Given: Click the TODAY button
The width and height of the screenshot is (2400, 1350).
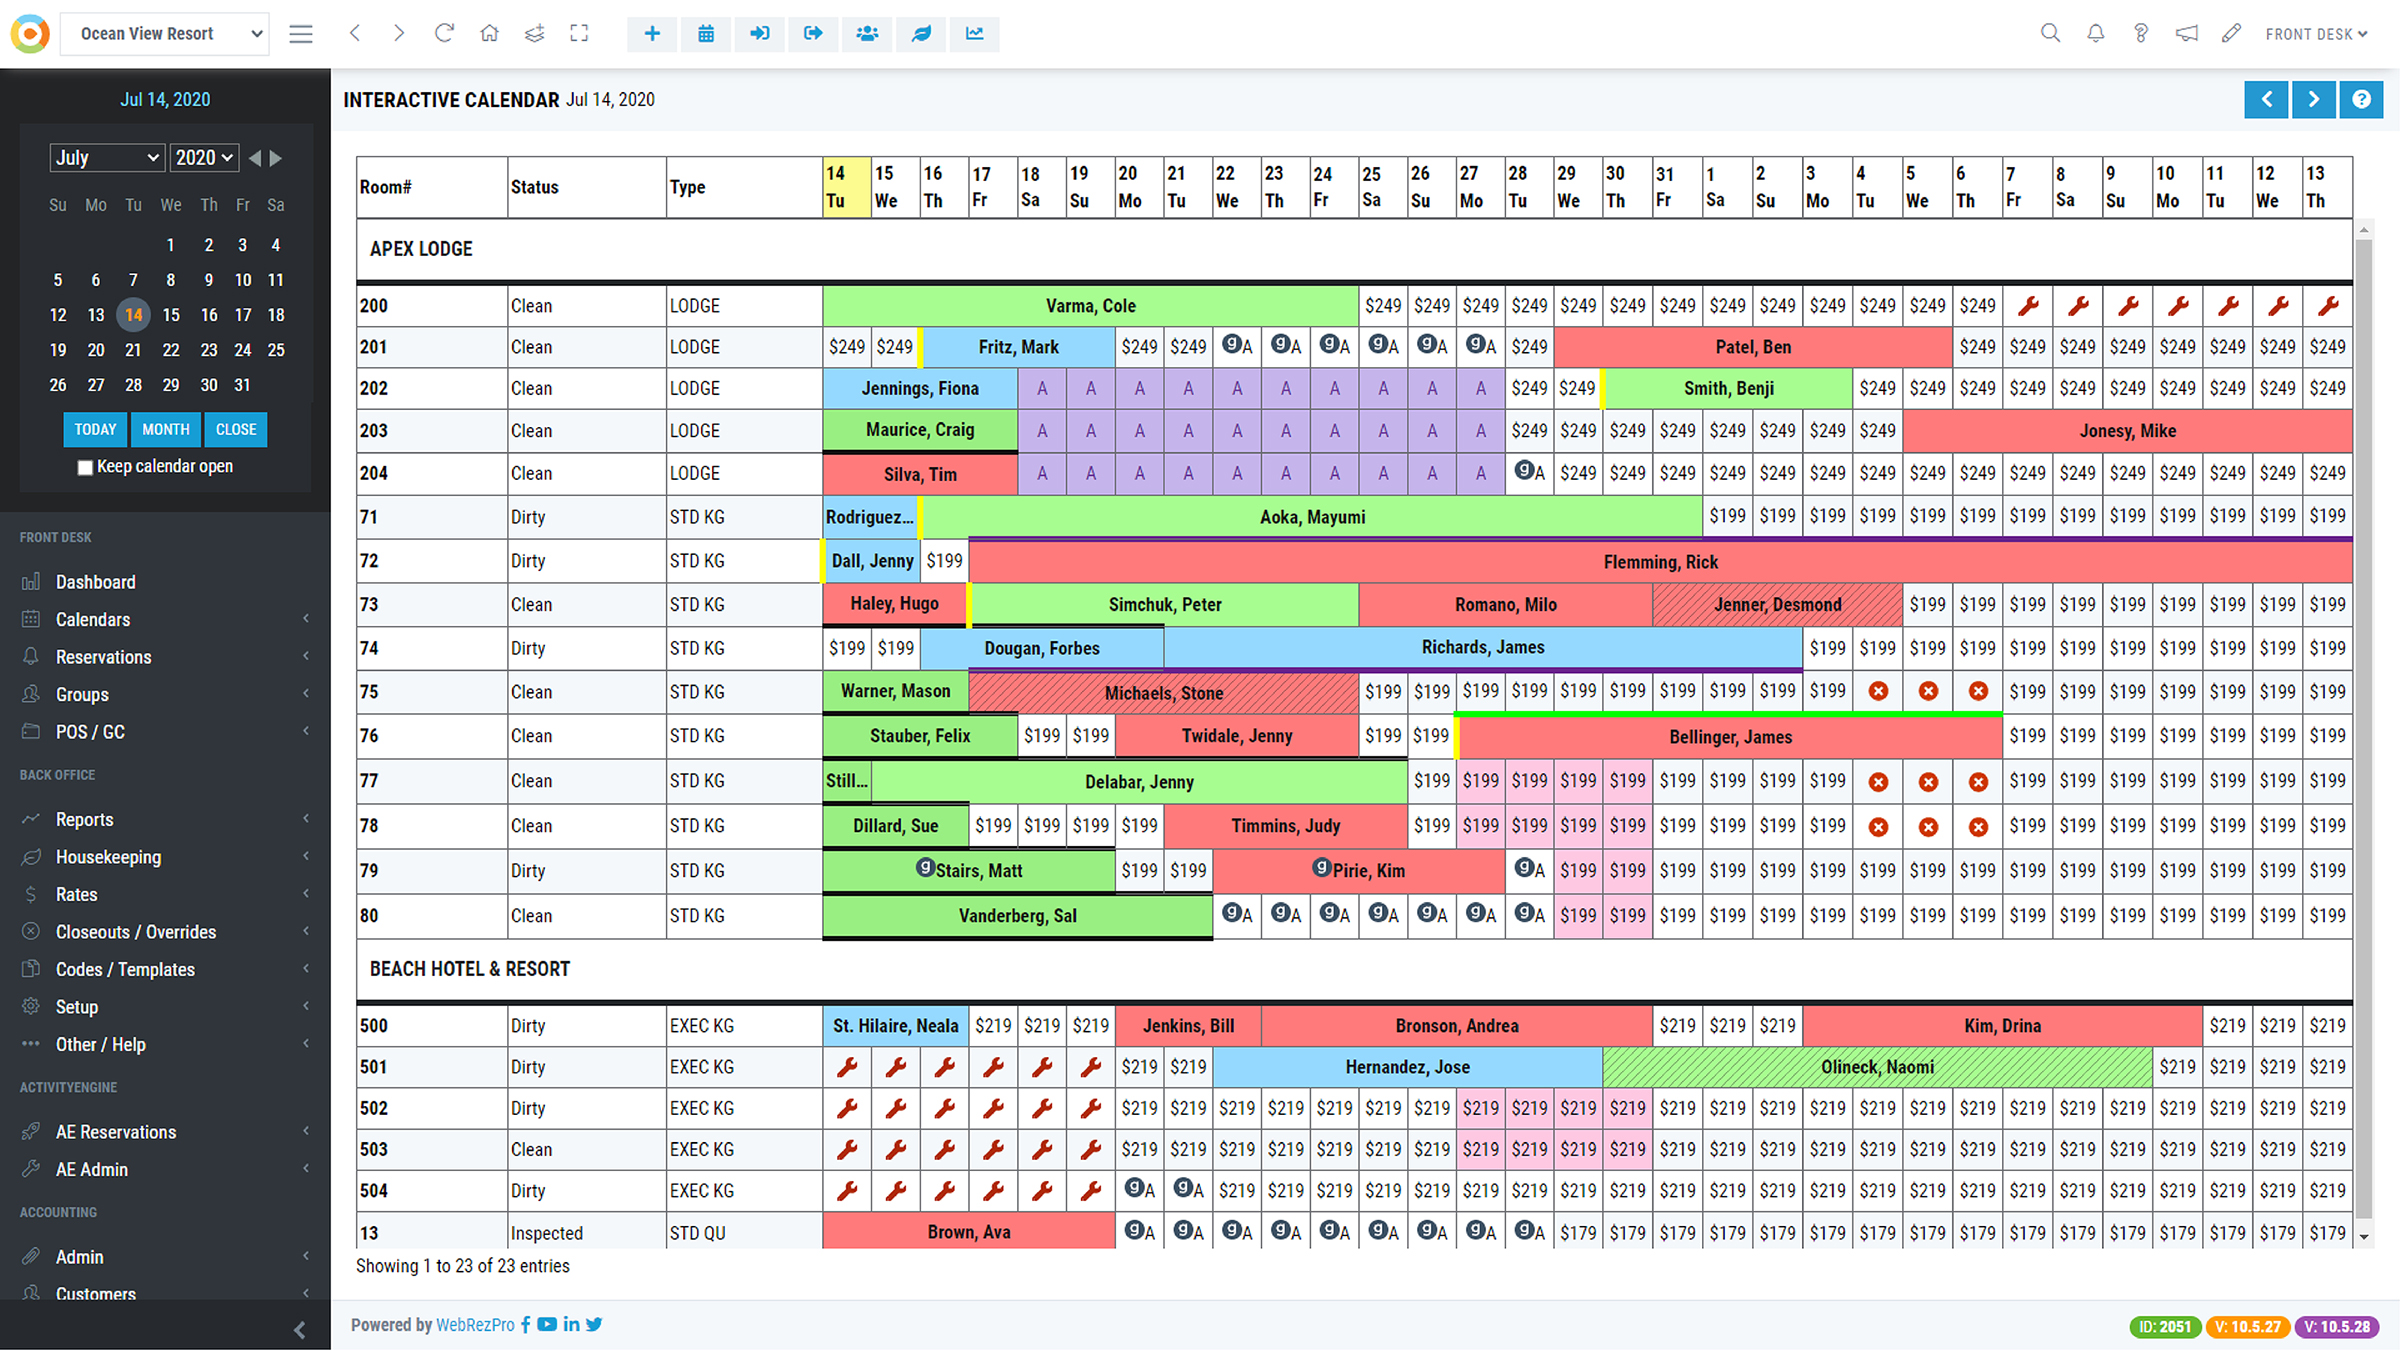Looking at the screenshot, I should click(x=95, y=430).
